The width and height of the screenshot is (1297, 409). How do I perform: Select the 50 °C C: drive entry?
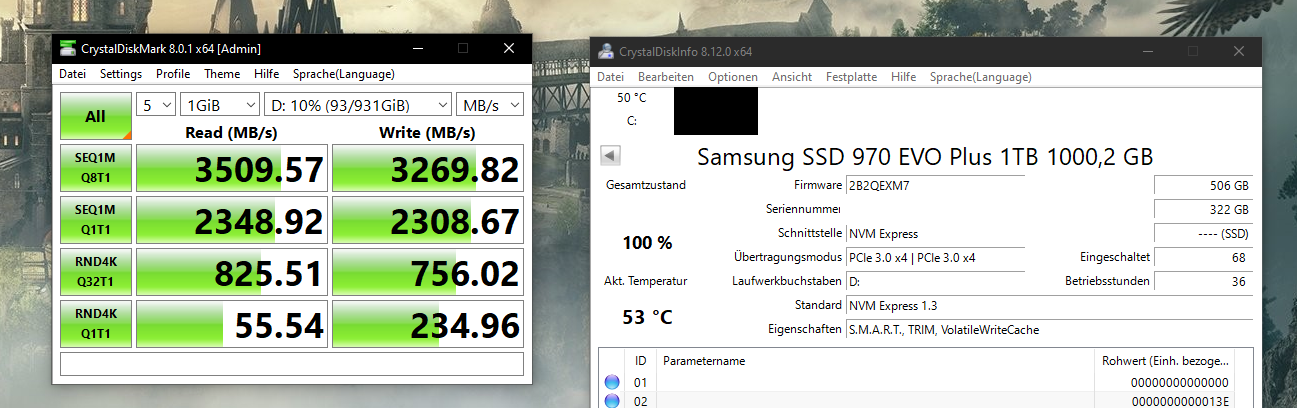[631, 110]
